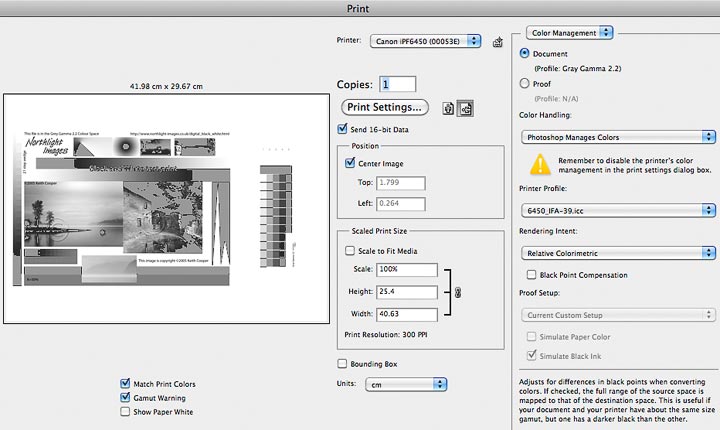Viewport: 720px width, 430px height.
Task: Enable Scale to Fit Media
Action: (x=350, y=251)
